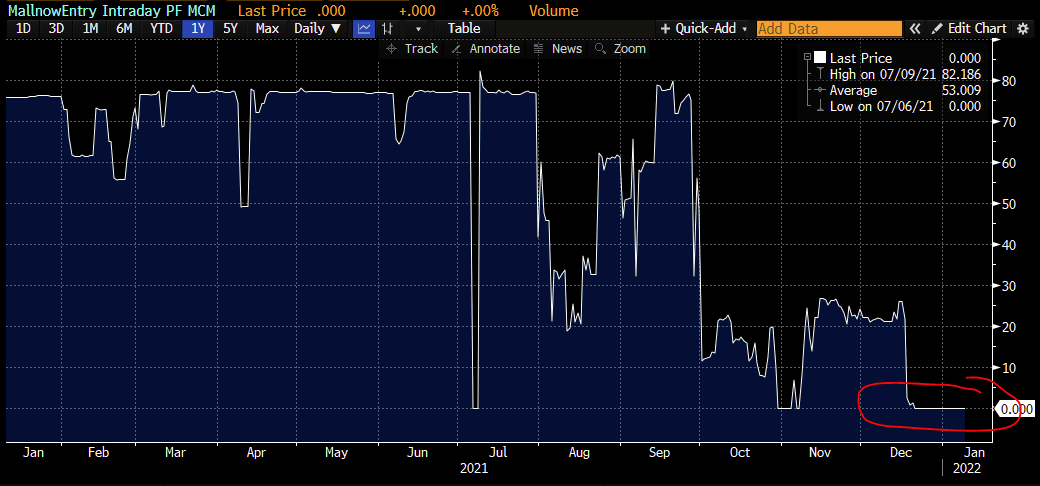Open chart type dropdown arrow

418,29
